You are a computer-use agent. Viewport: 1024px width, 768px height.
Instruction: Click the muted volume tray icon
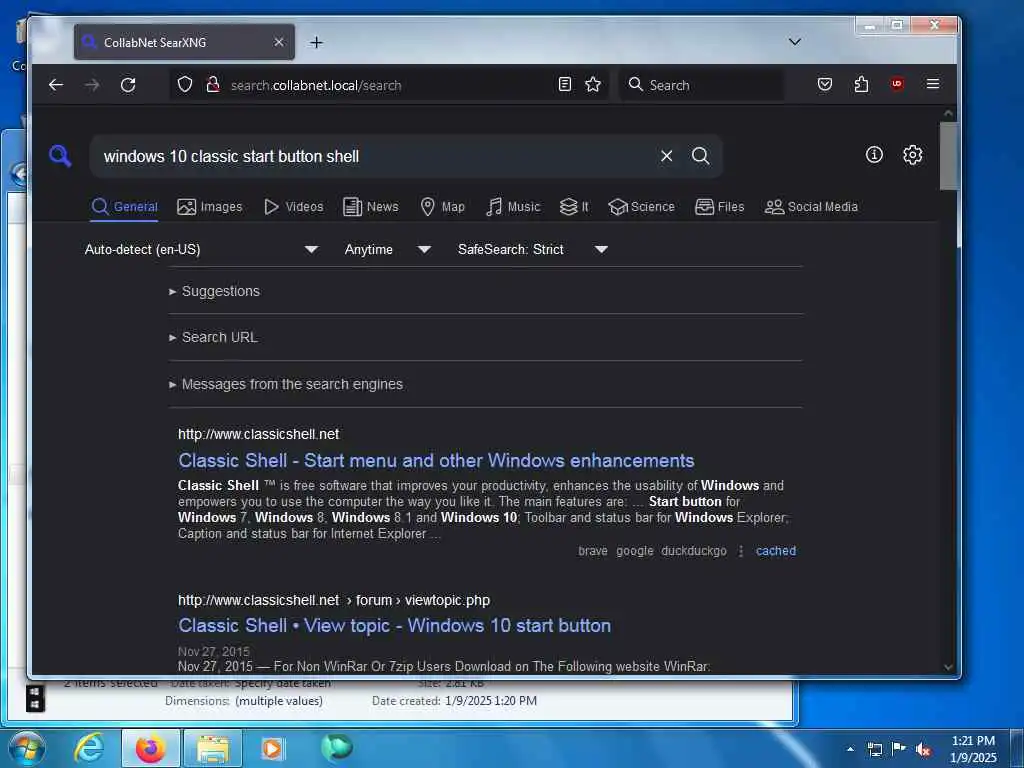[x=923, y=749]
